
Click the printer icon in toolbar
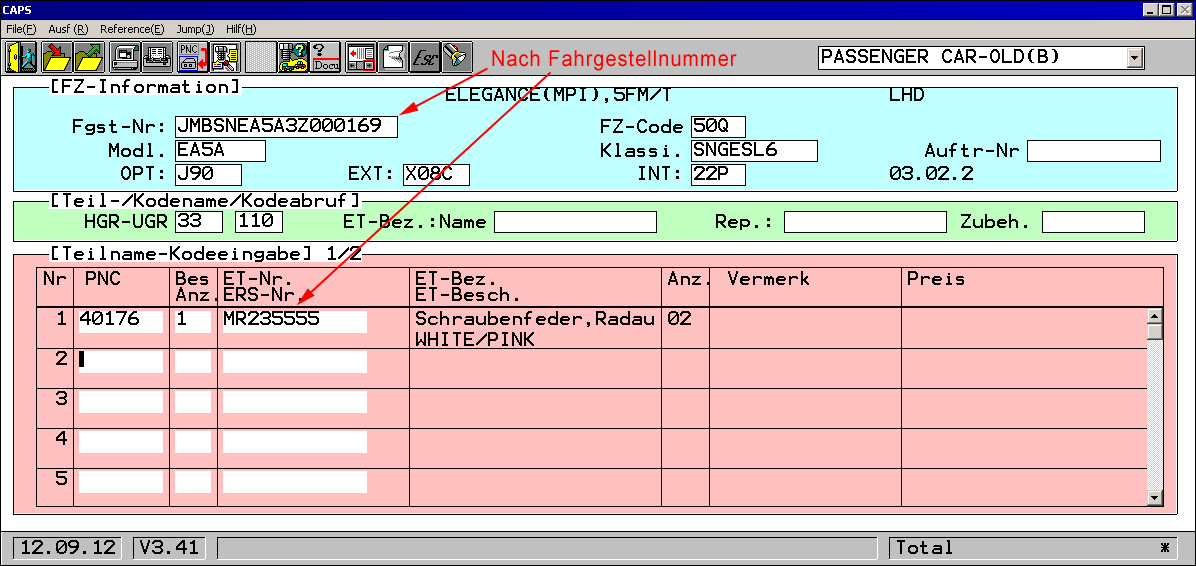pyautogui.click(x=157, y=57)
